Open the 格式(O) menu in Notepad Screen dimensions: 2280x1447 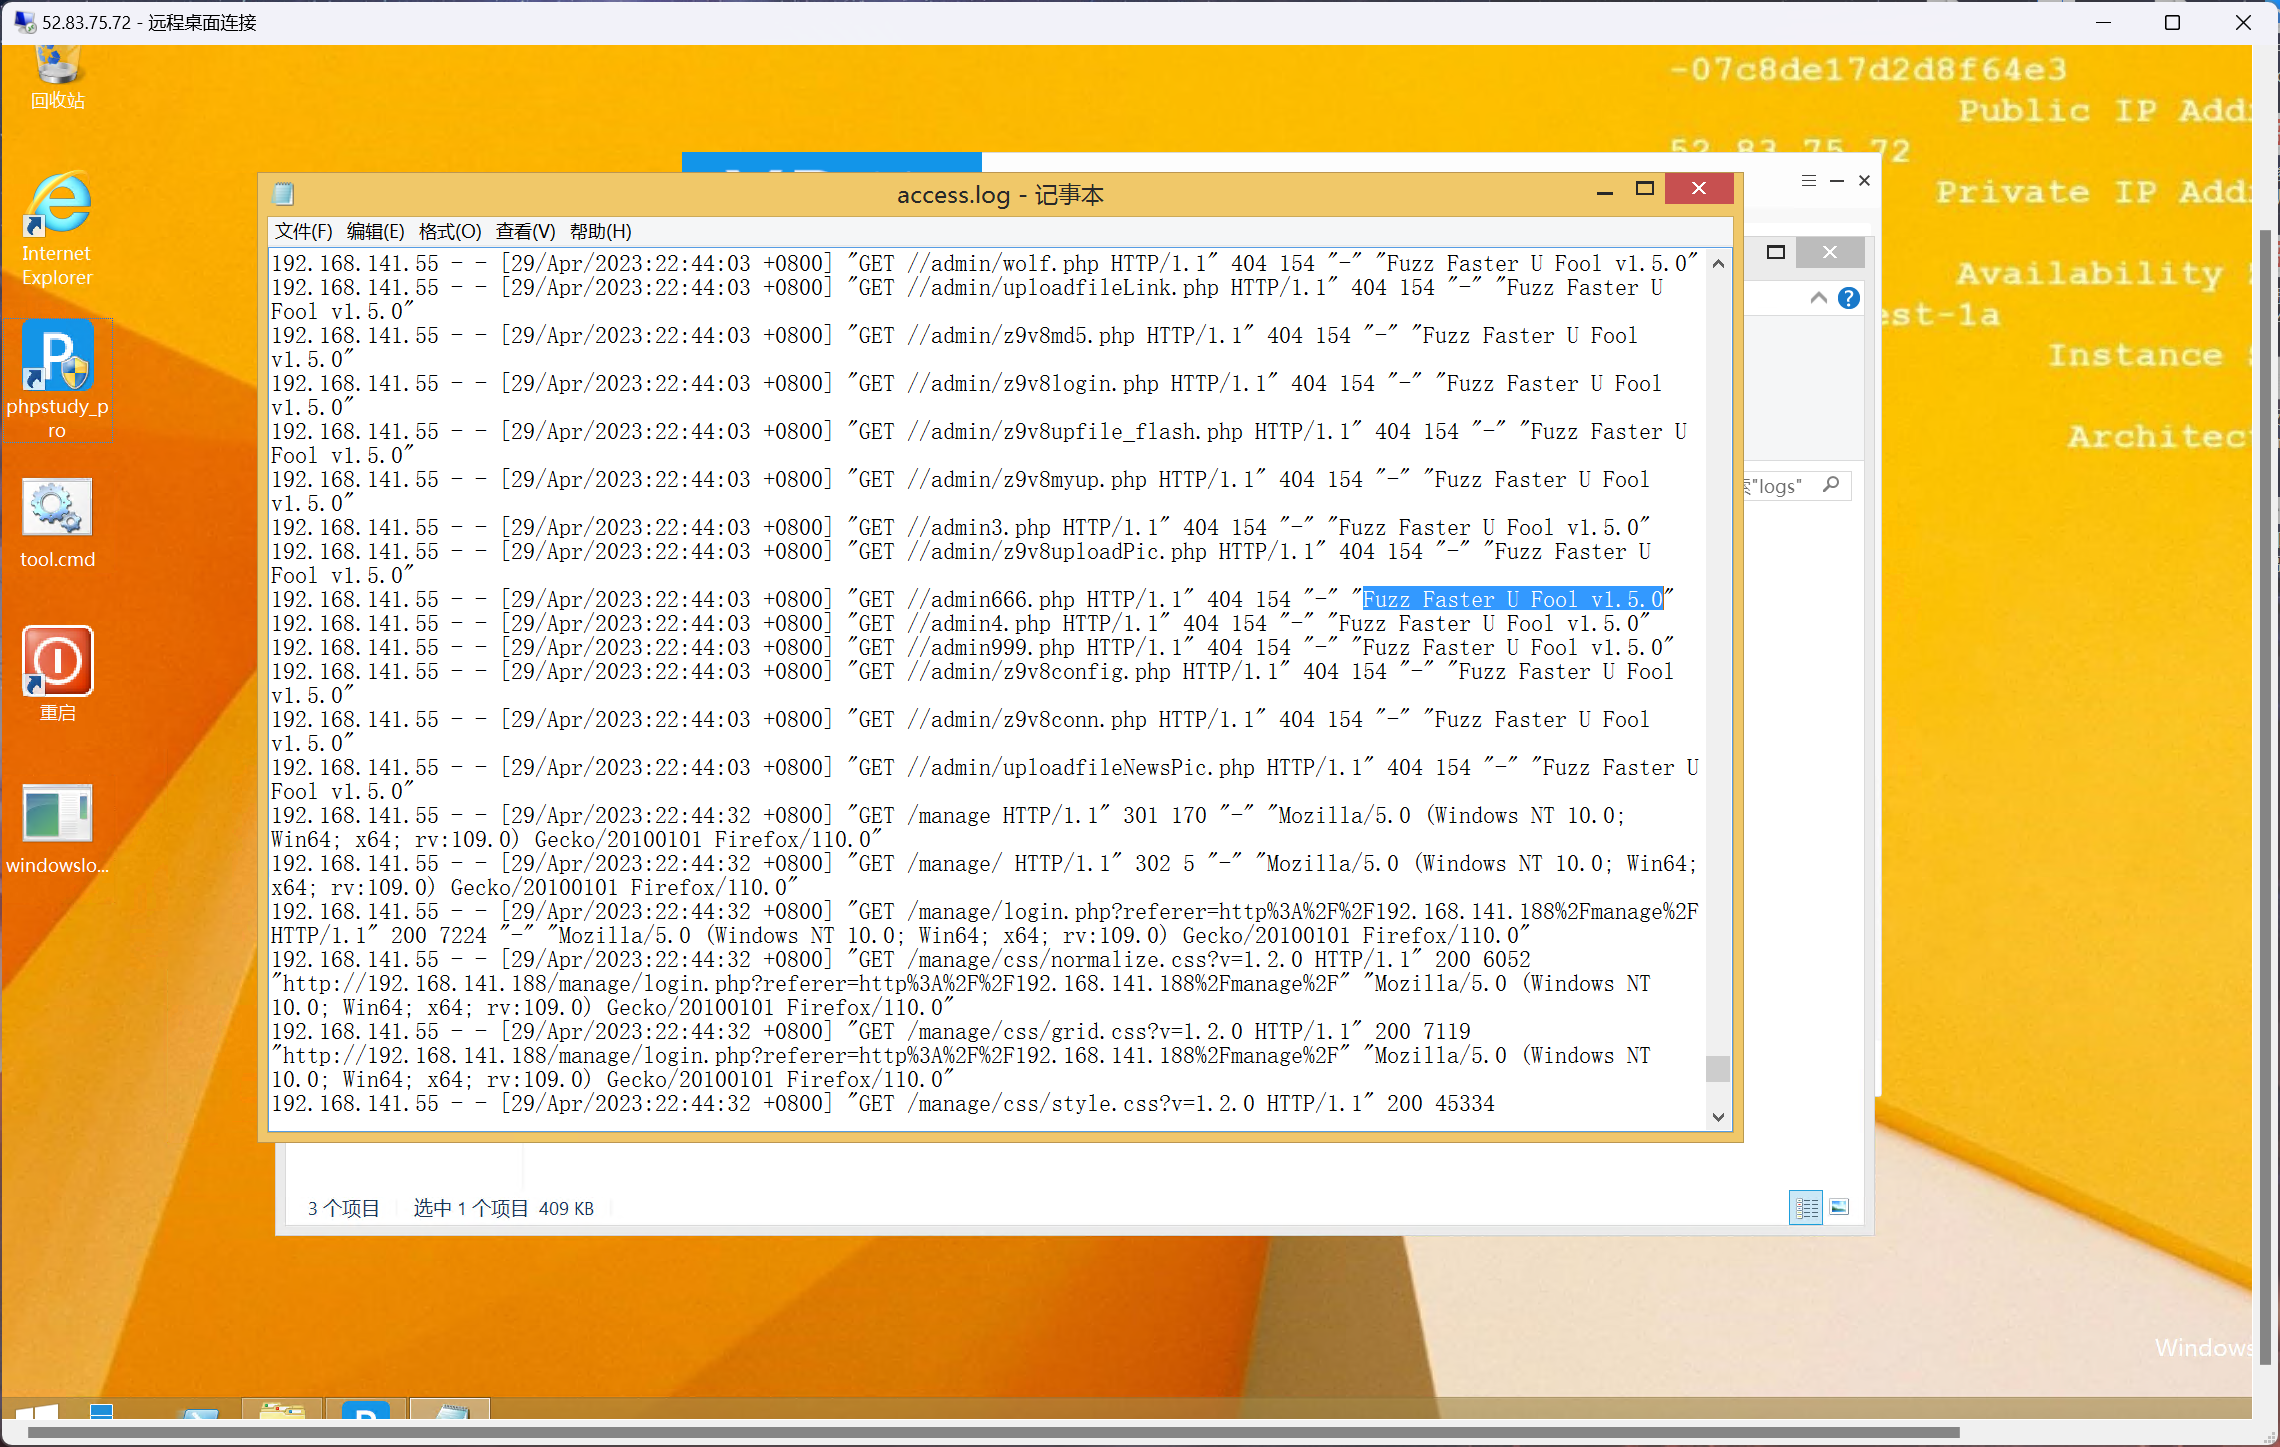click(x=449, y=232)
